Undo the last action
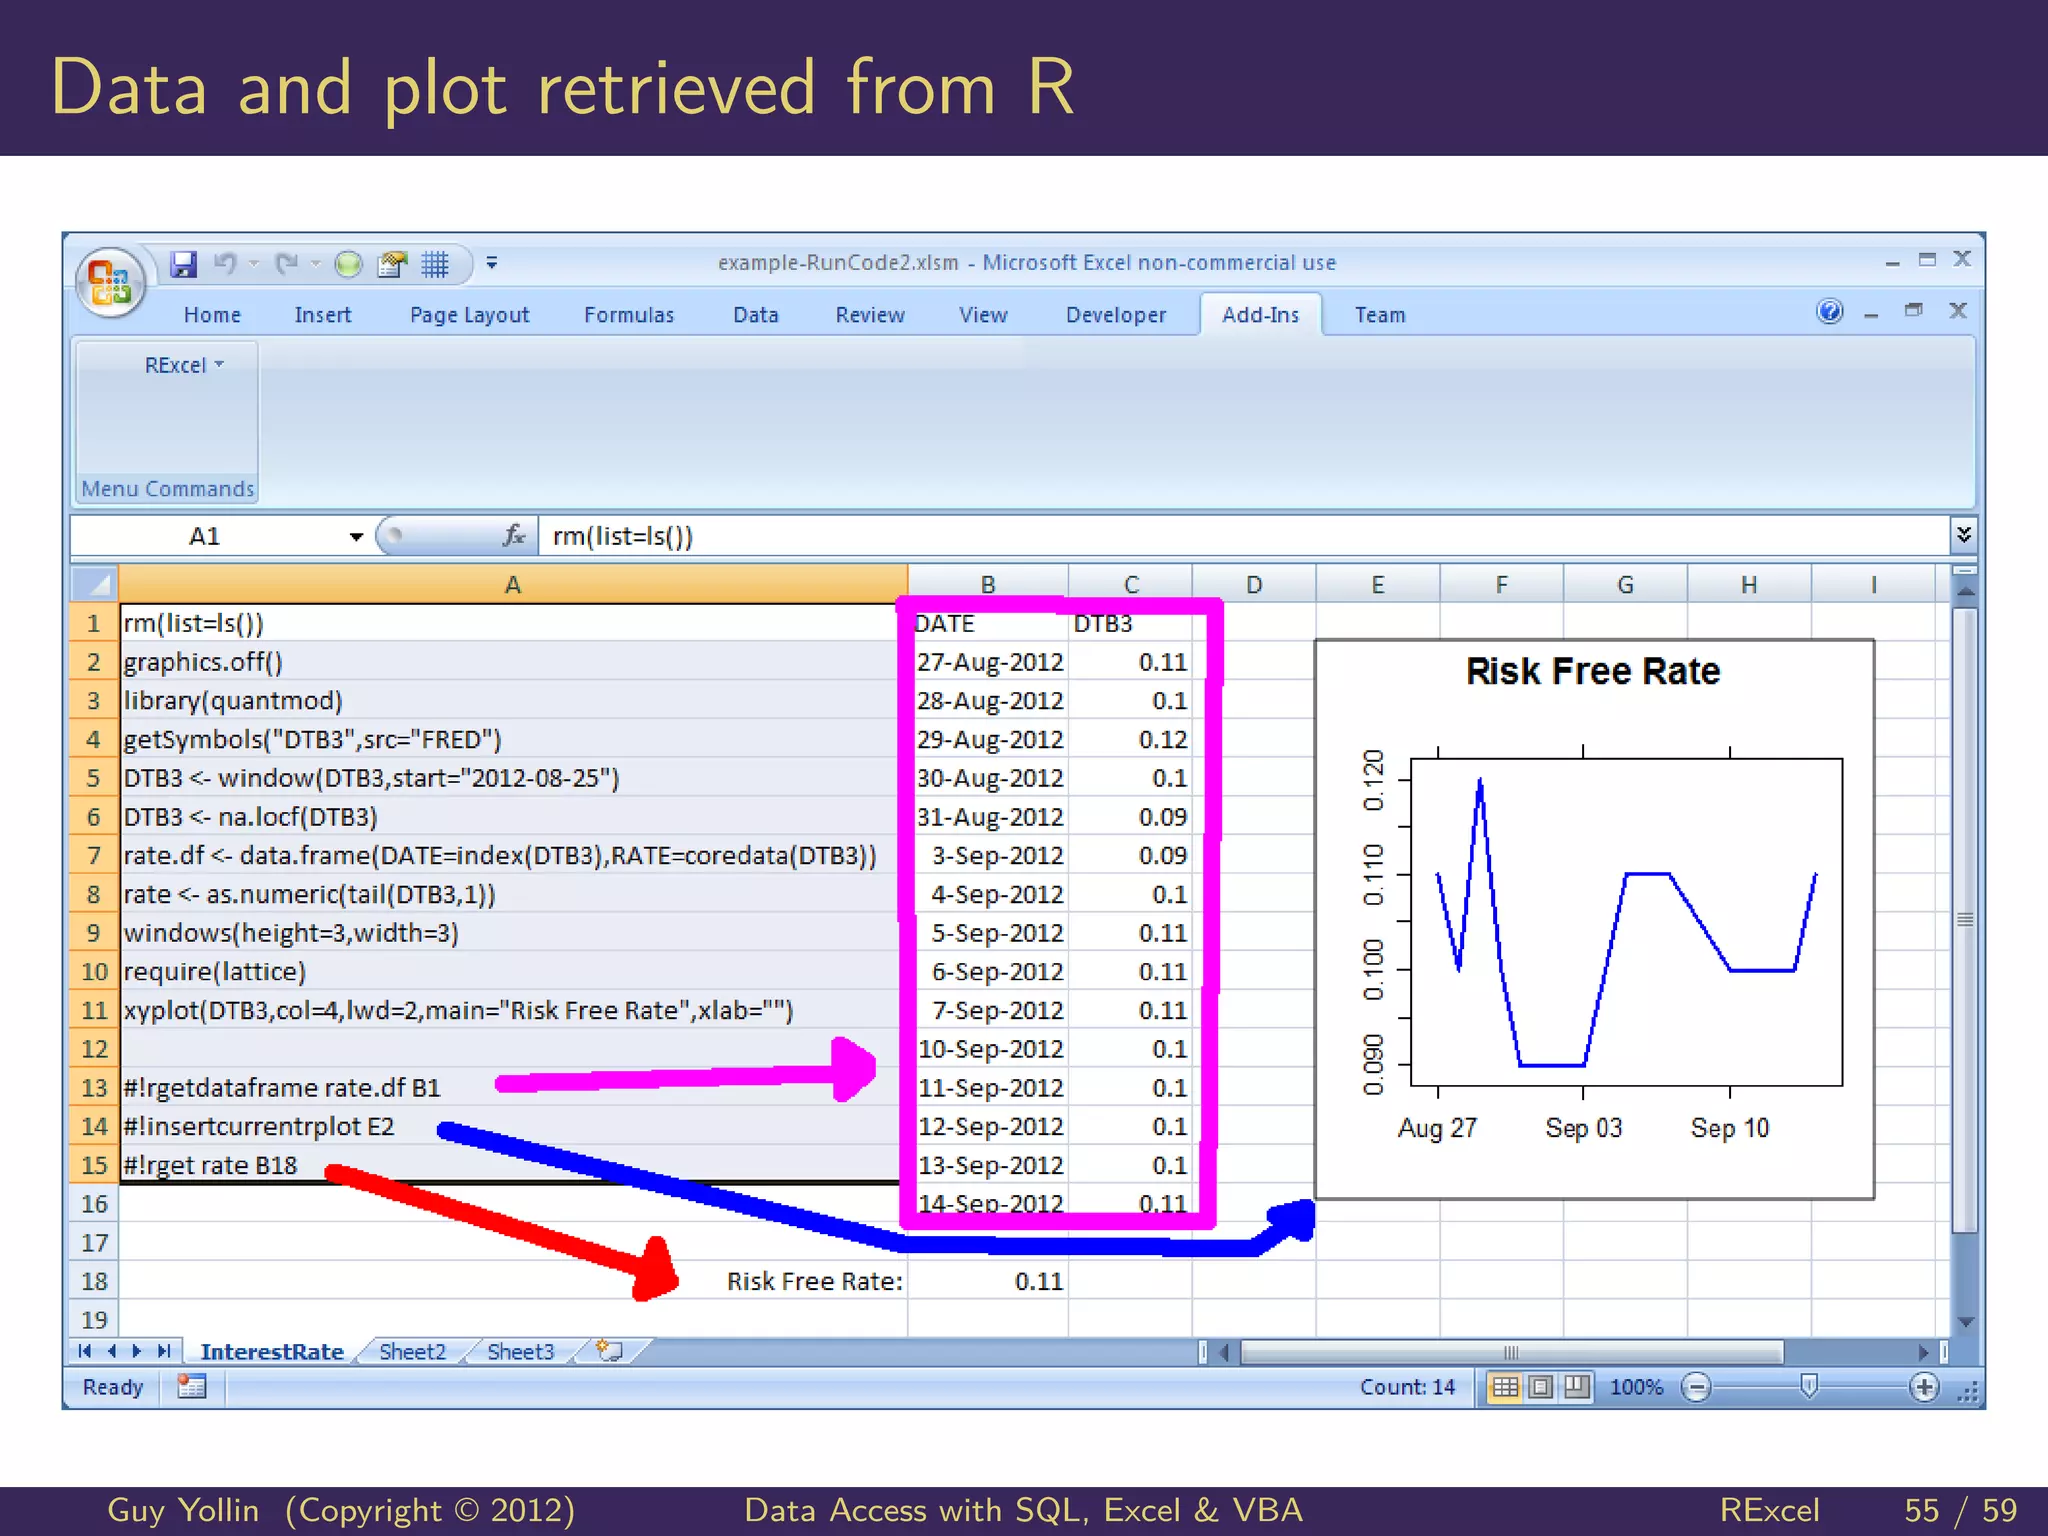The width and height of the screenshot is (2048, 1536). point(226,264)
